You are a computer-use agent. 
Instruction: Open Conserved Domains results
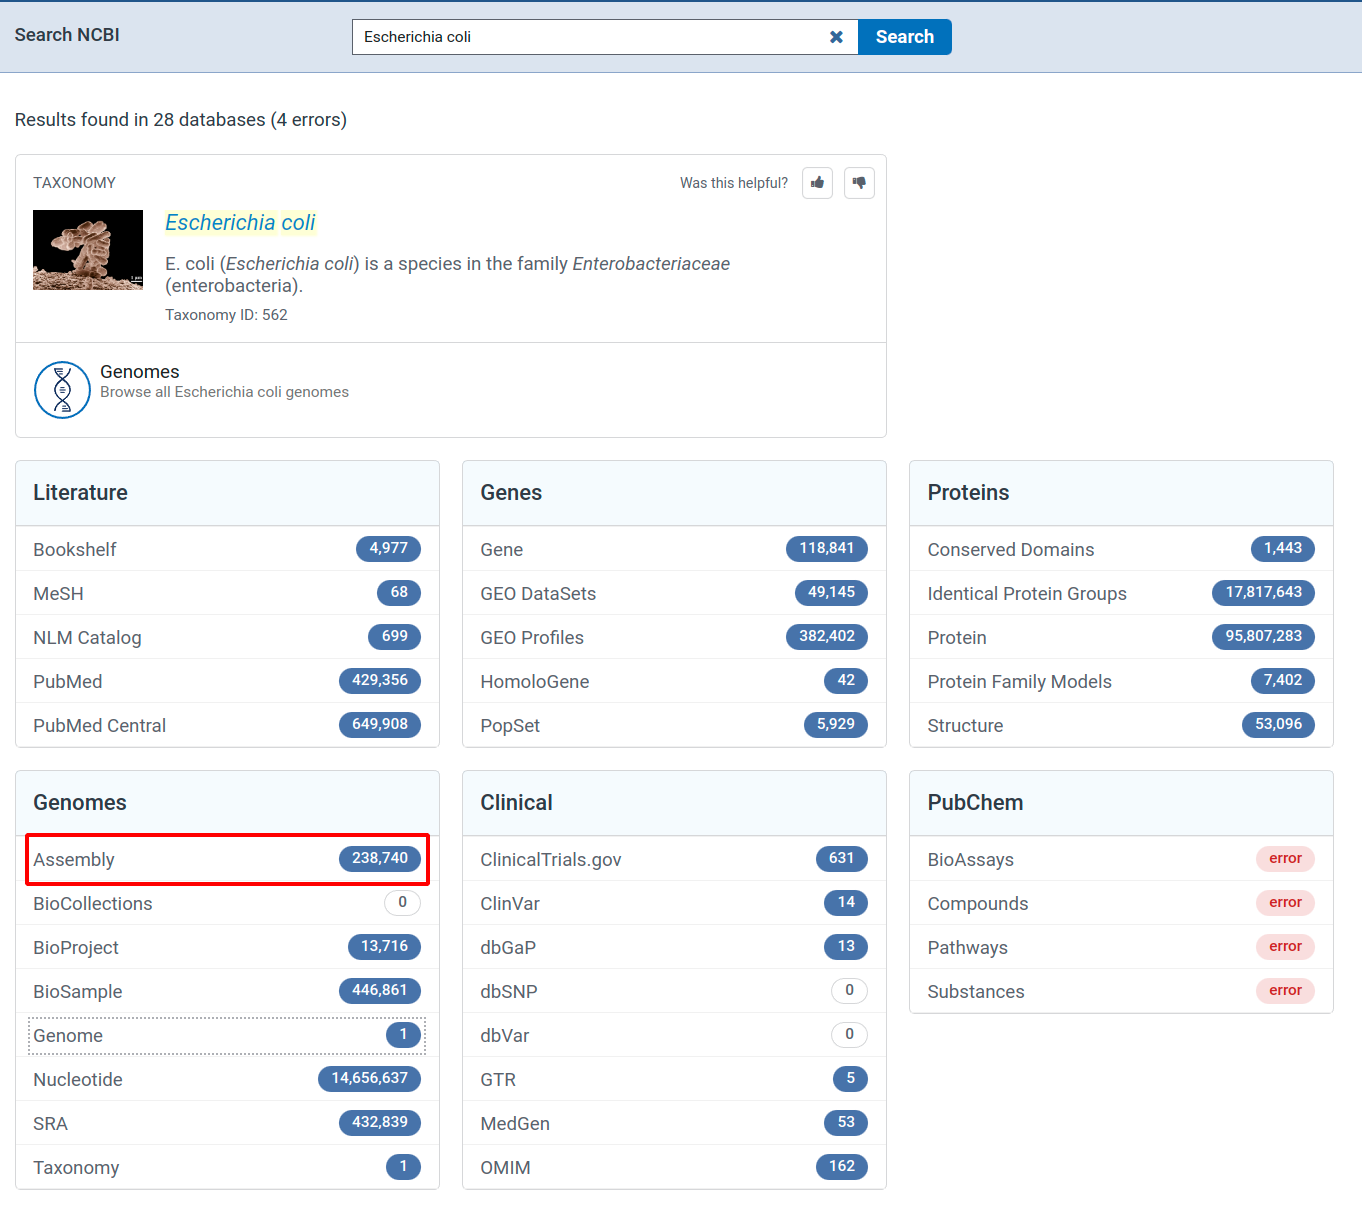1121,549
